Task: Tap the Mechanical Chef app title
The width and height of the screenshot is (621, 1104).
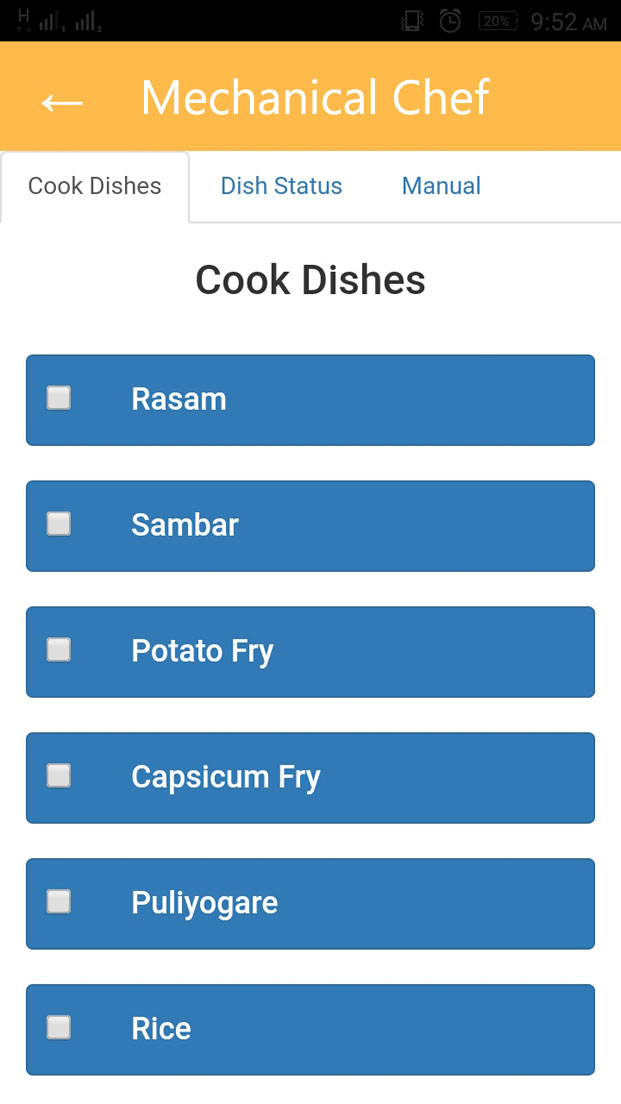Action: tap(315, 98)
